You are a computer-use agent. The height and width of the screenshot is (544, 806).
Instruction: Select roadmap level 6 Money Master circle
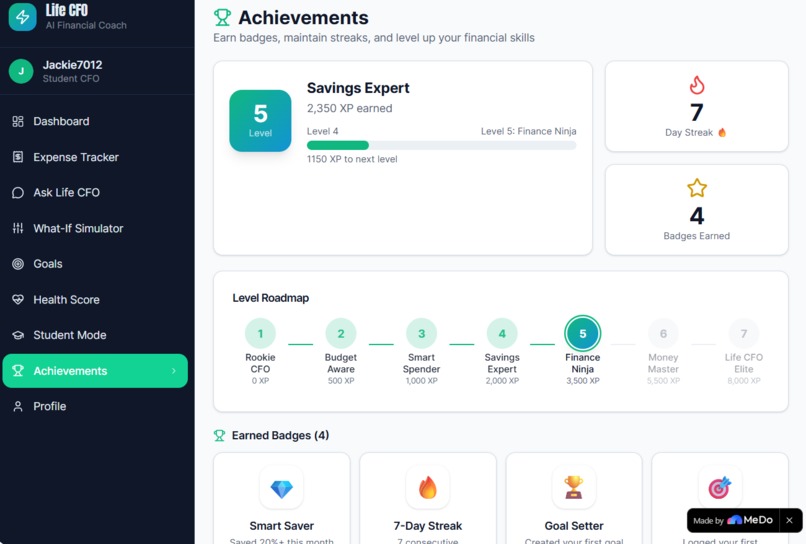coord(663,334)
